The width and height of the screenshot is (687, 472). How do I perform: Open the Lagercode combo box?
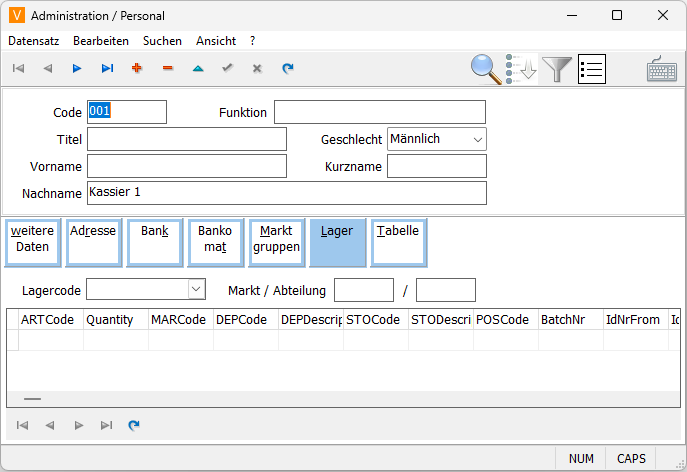[x=195, y=290]
